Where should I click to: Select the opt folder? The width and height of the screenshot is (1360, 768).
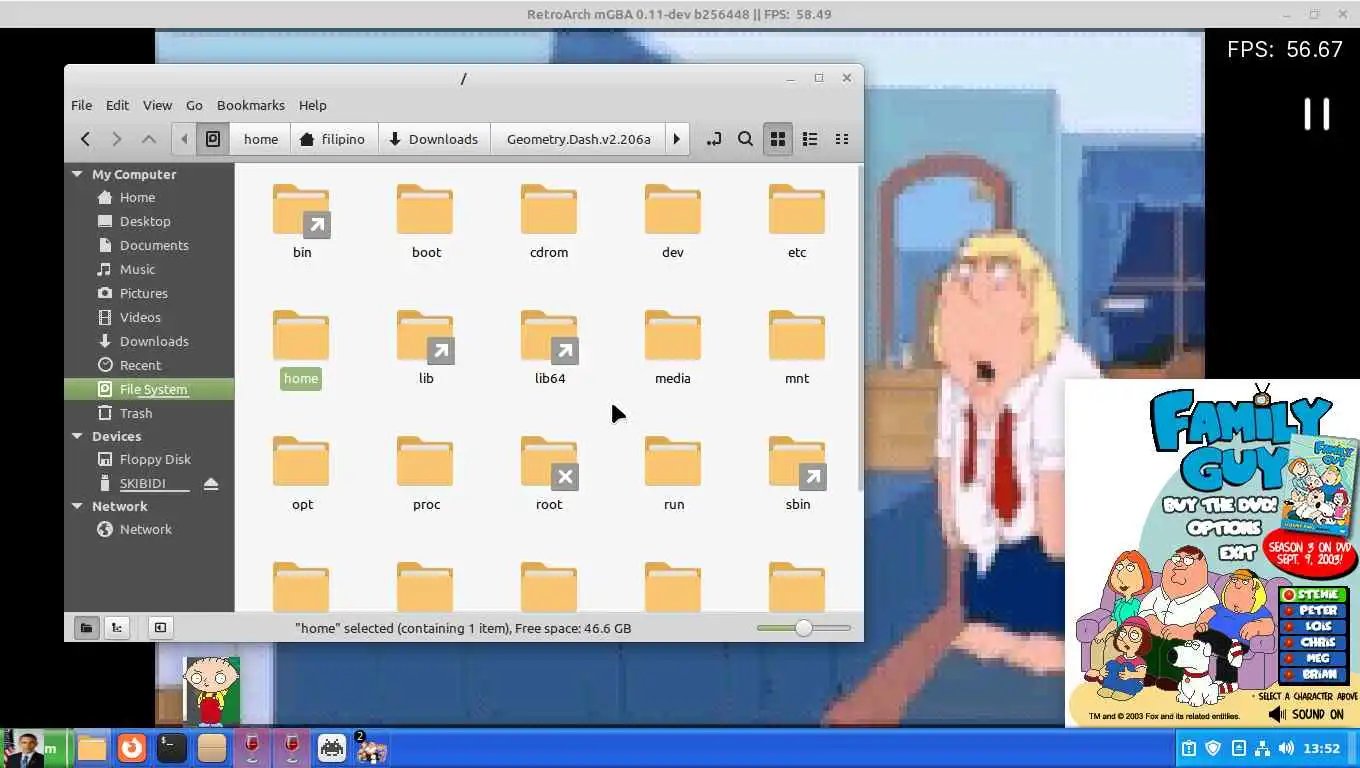pos(301,474)
